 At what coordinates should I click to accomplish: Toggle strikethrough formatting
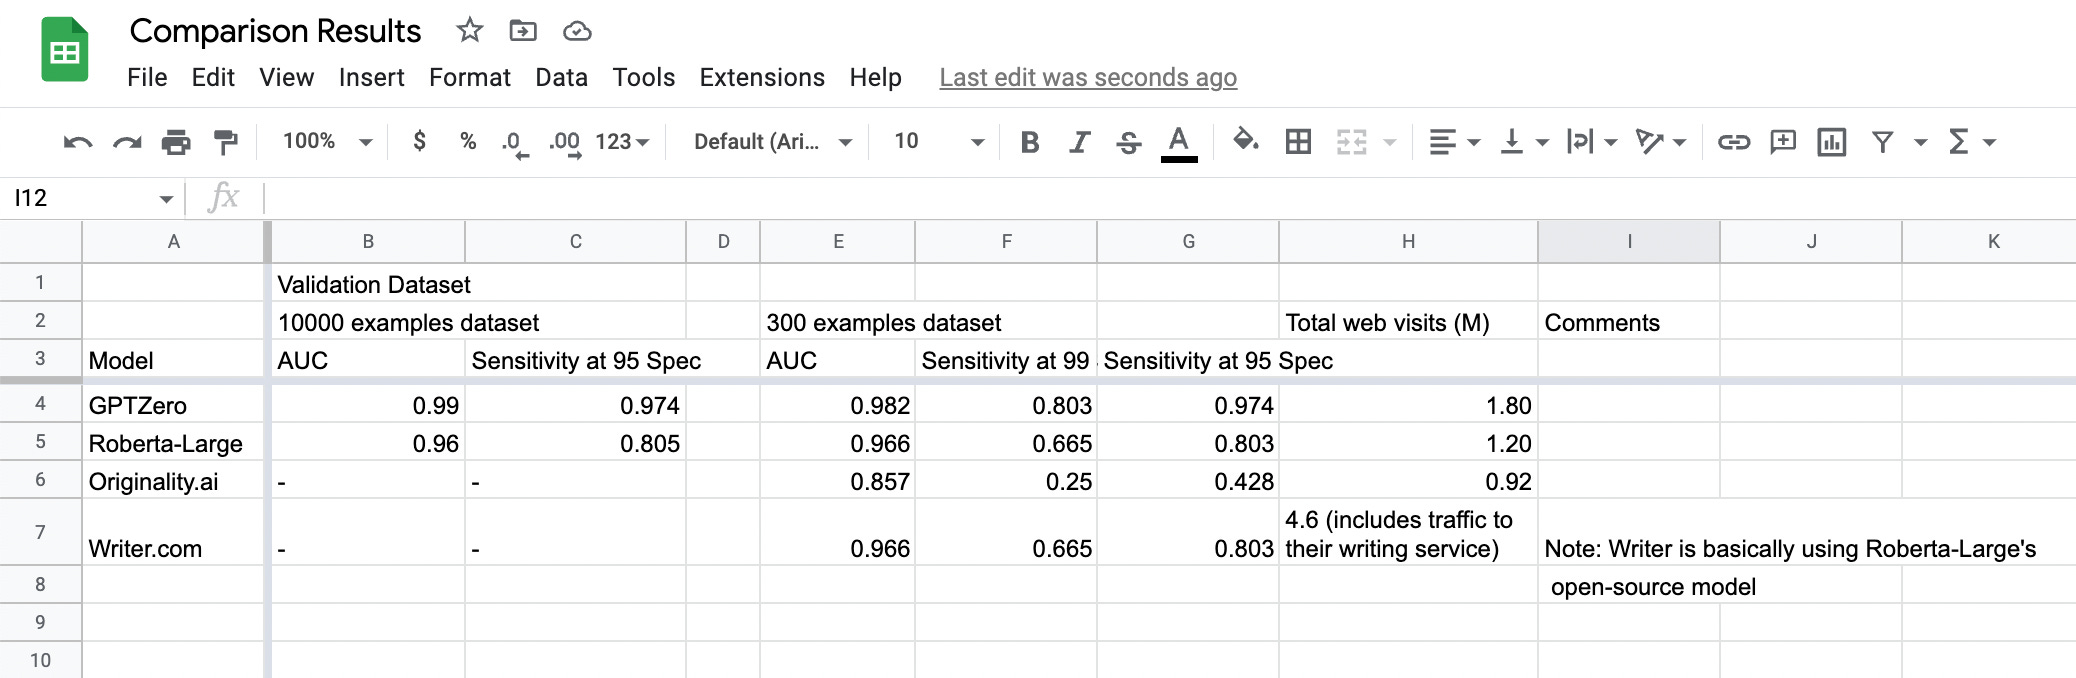pyautogui.click(x=1129, y=142)
